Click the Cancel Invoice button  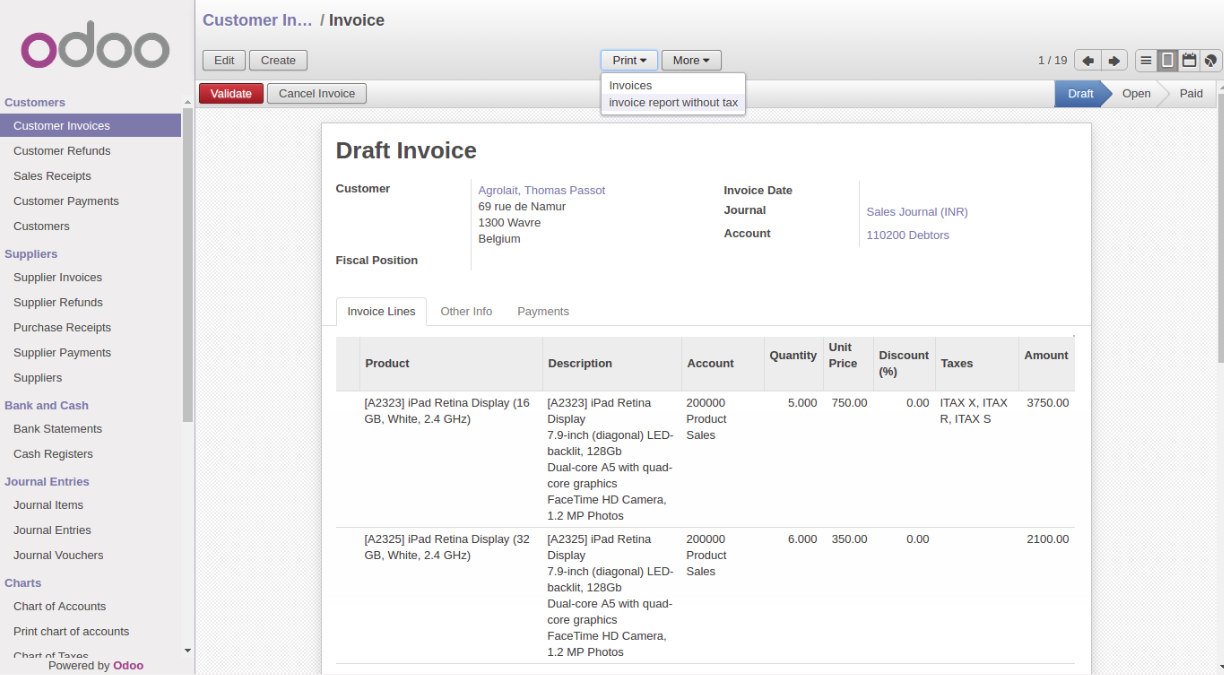pyautogui.click(x=317, y=94)
